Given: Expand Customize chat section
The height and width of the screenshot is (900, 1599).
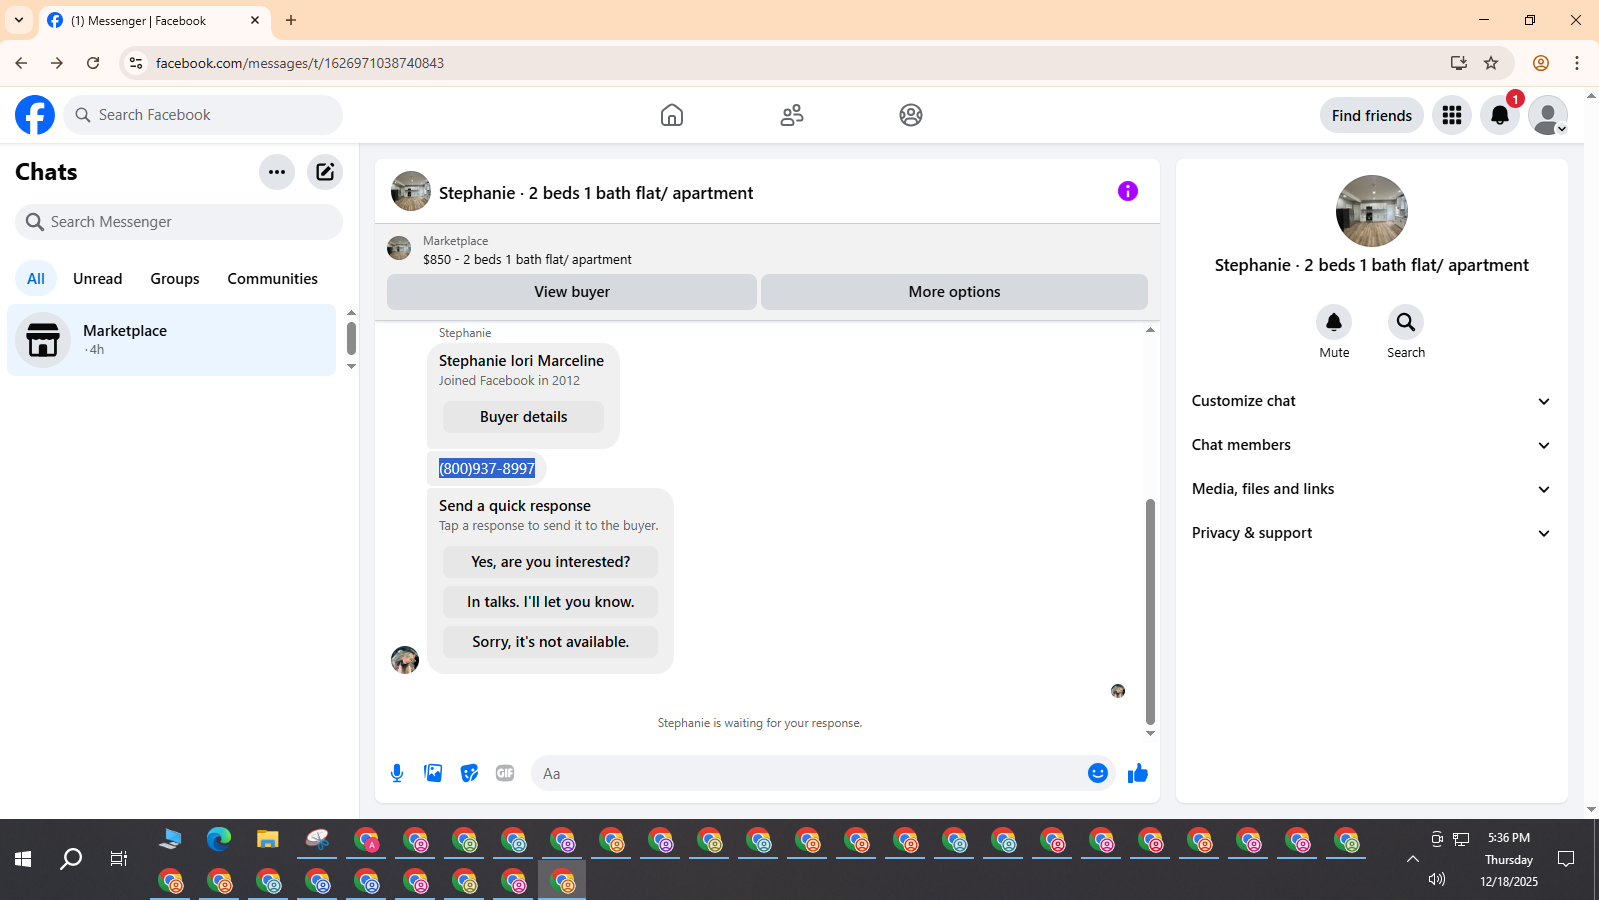Looking at the screenshot, I should coord(1372,401).
